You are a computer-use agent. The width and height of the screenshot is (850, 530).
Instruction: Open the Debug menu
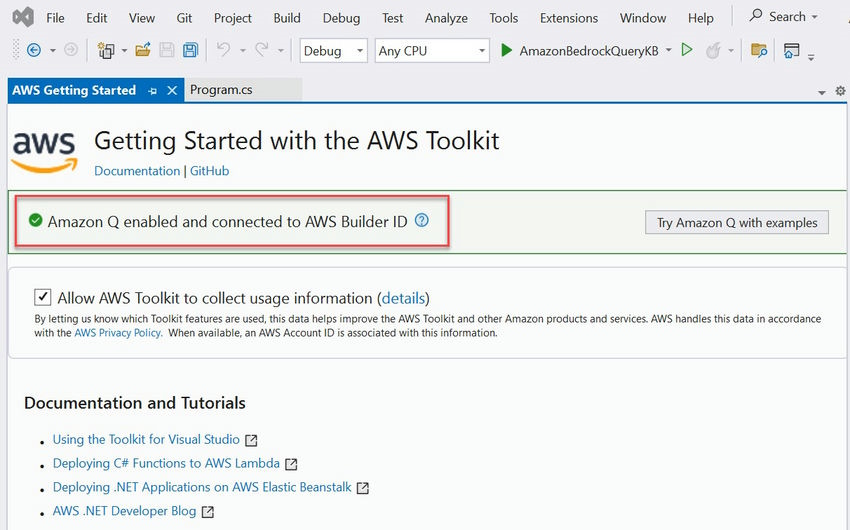341,18
